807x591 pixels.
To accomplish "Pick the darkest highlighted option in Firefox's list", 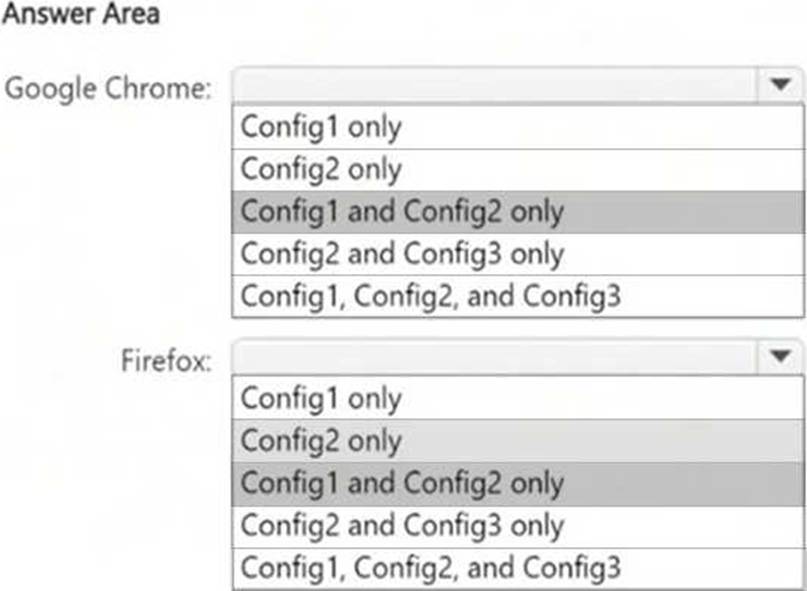I will point(402,483).
